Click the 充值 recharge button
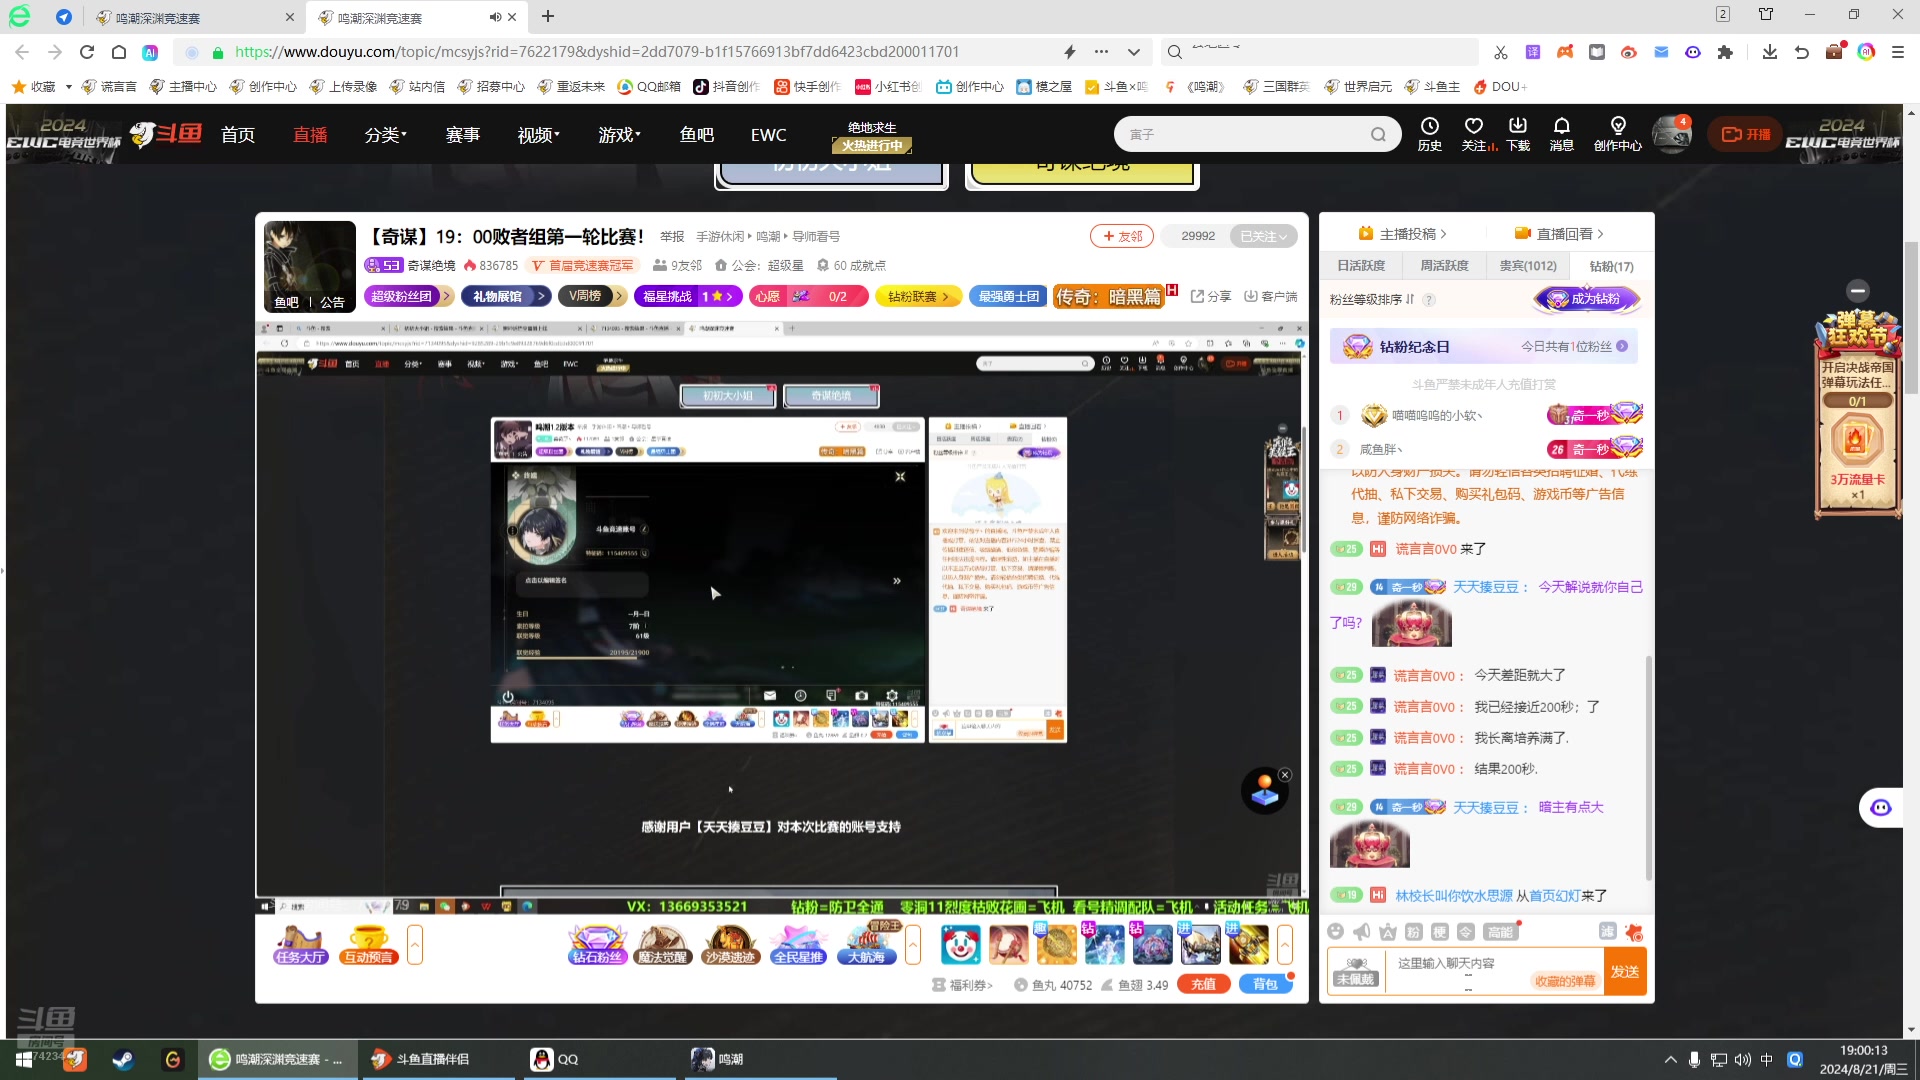This screenshot has height=1080, width=1920. 1204,984
